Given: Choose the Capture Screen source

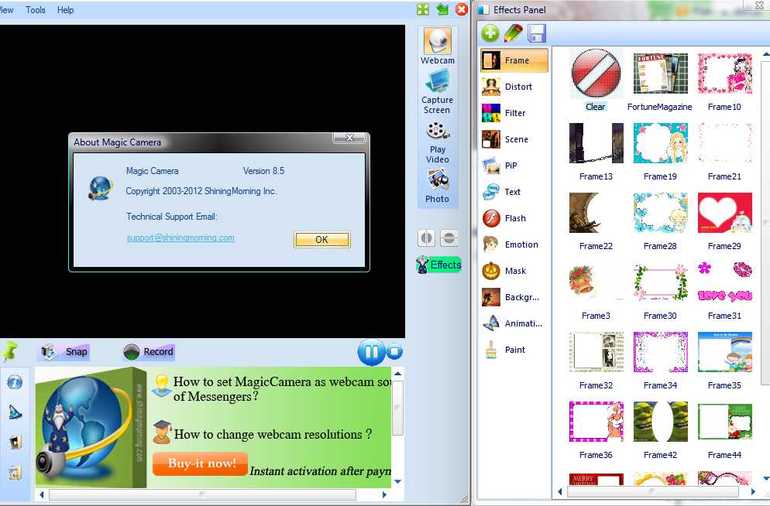Looking at the screenshot, I should 437,92.
